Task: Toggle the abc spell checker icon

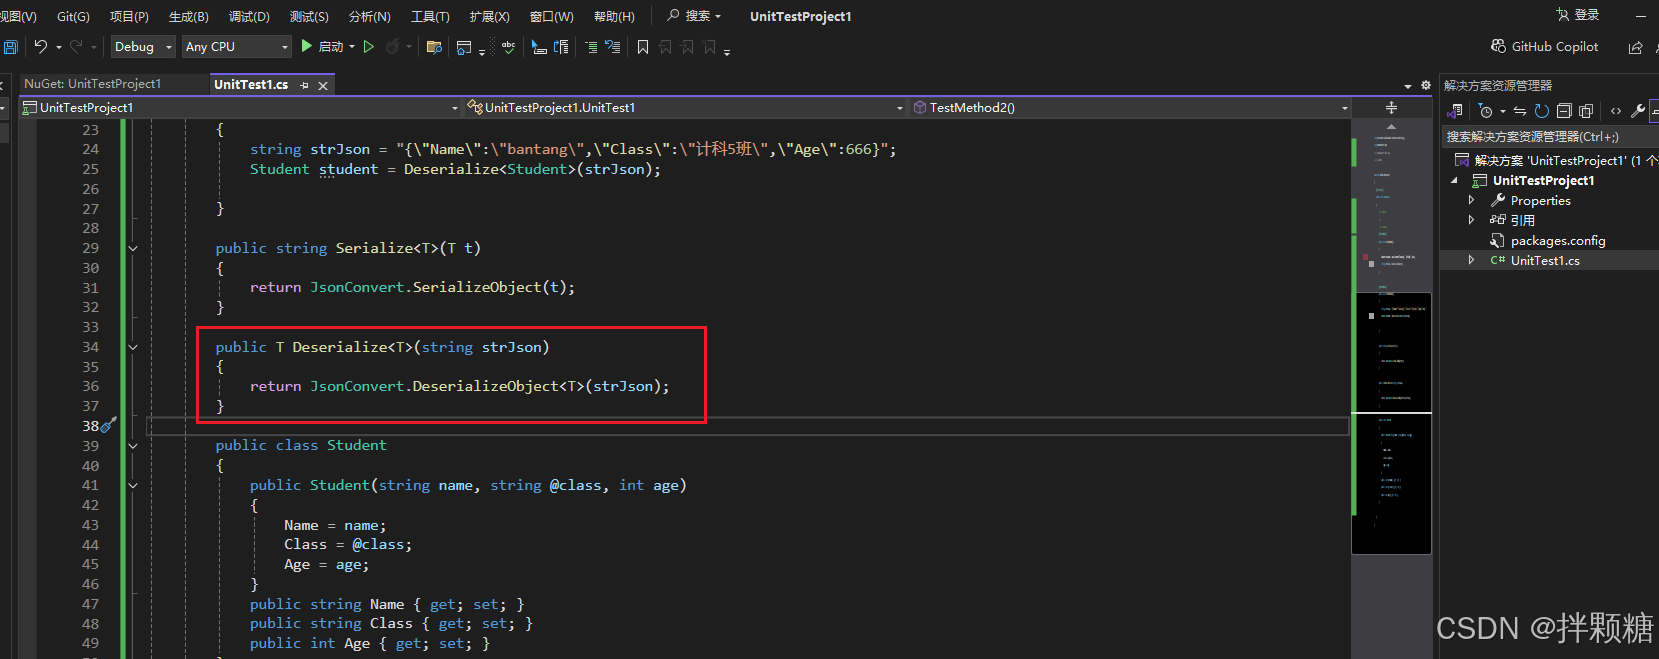Action: pyautogui.click(x=509, y=47)
